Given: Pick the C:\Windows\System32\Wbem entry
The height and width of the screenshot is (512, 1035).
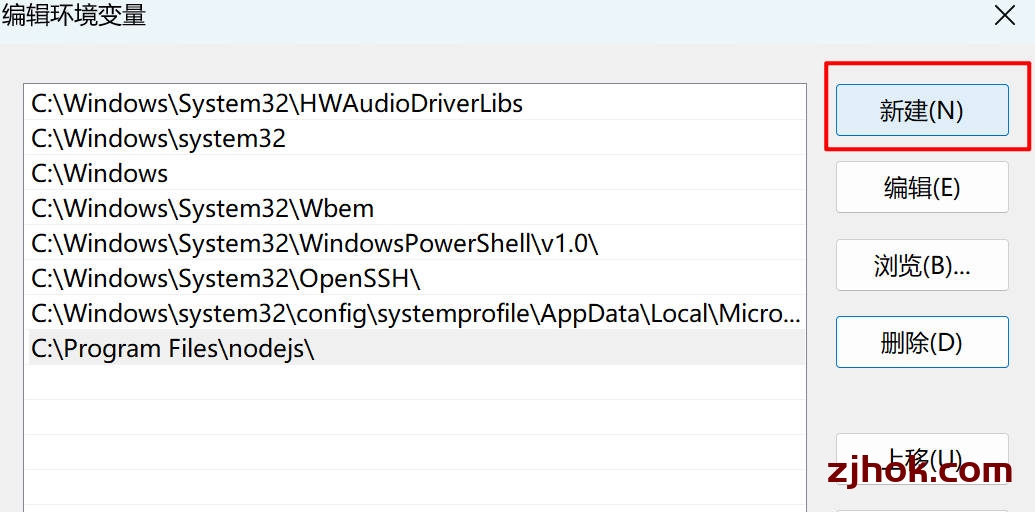Looking at the screenshot, I should pos(416,208).
